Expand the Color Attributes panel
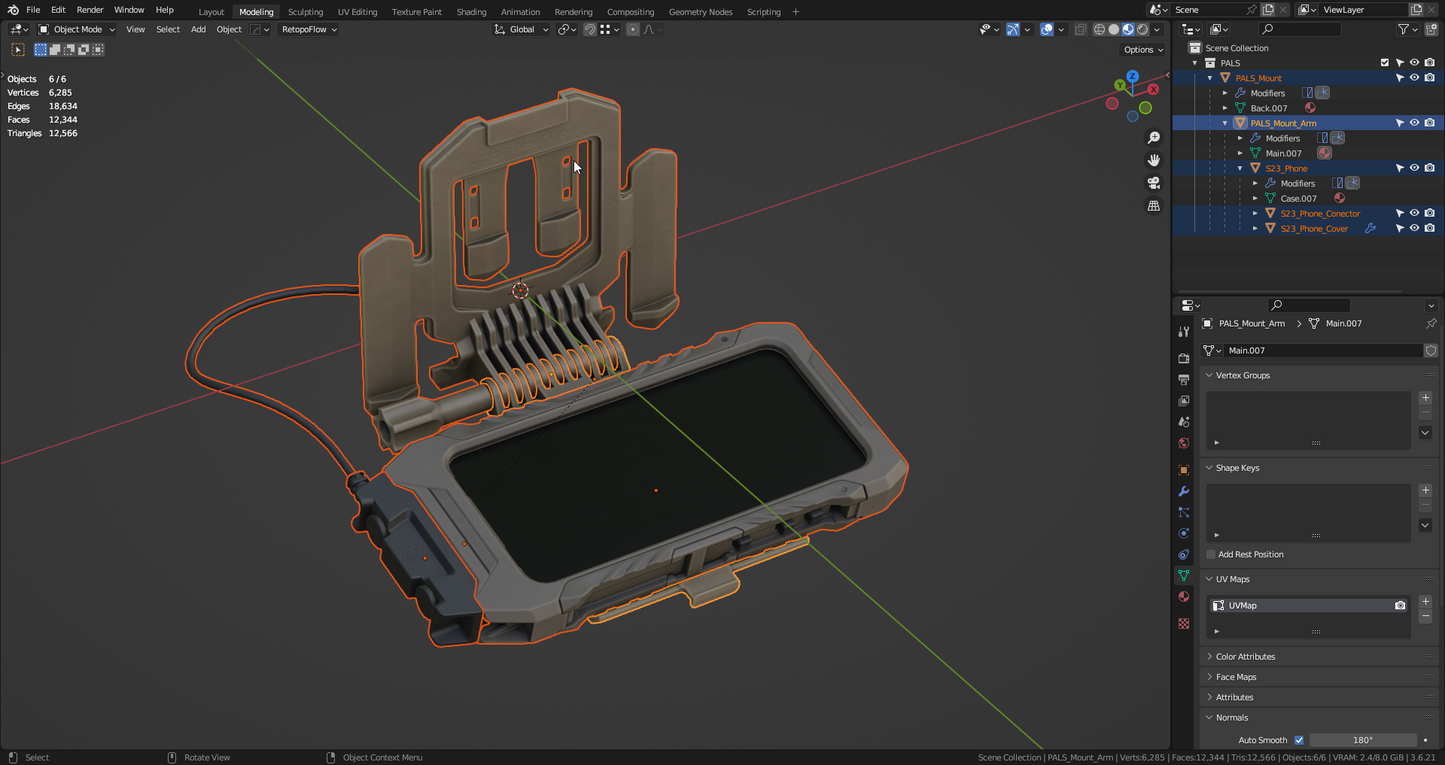Screen dimensions: 1445x765 (1245, 657)
